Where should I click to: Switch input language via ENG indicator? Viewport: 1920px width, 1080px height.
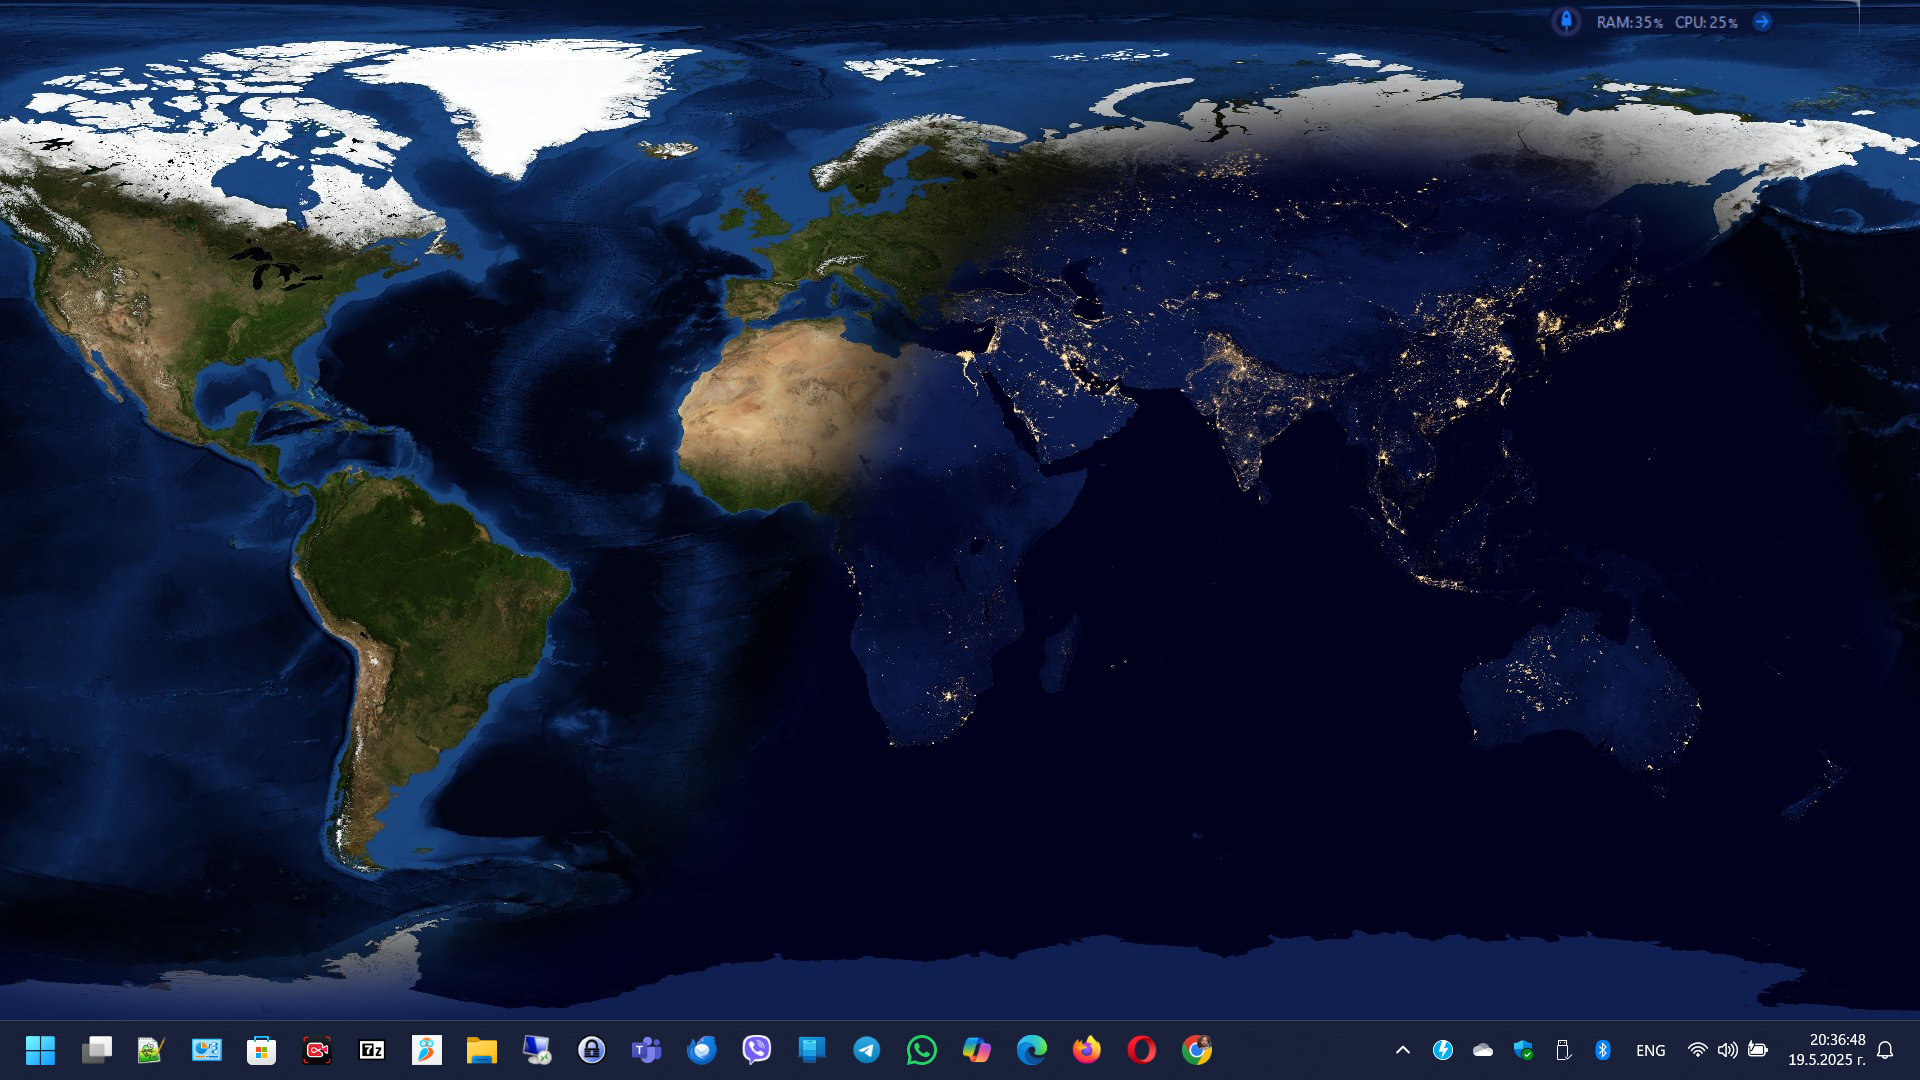point(1651,1050)
